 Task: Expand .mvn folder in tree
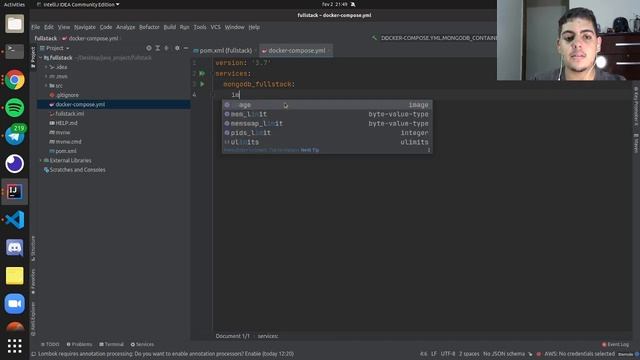point(46,76)
